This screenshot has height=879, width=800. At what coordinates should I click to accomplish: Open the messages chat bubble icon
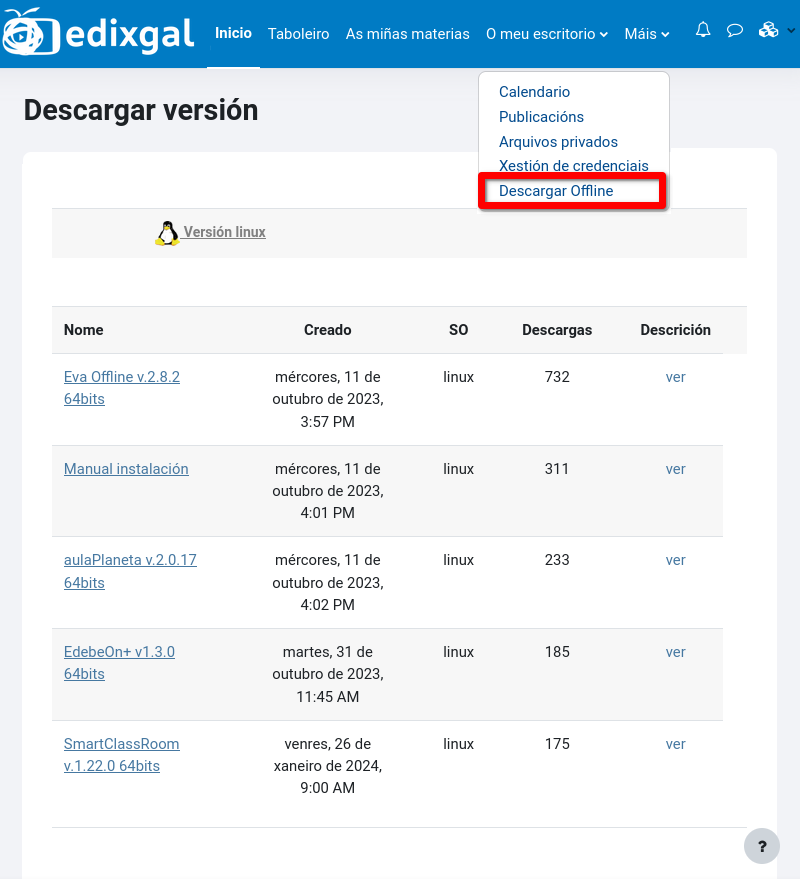click(x=735, y=30)
